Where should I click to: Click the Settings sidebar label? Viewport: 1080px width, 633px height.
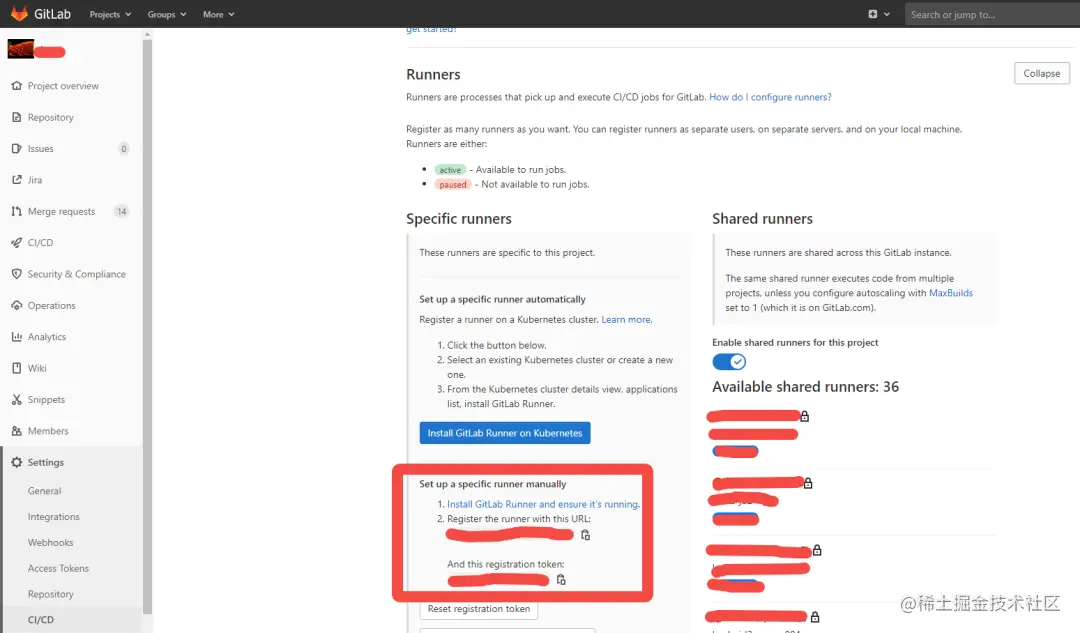click(x=45, y=462)
